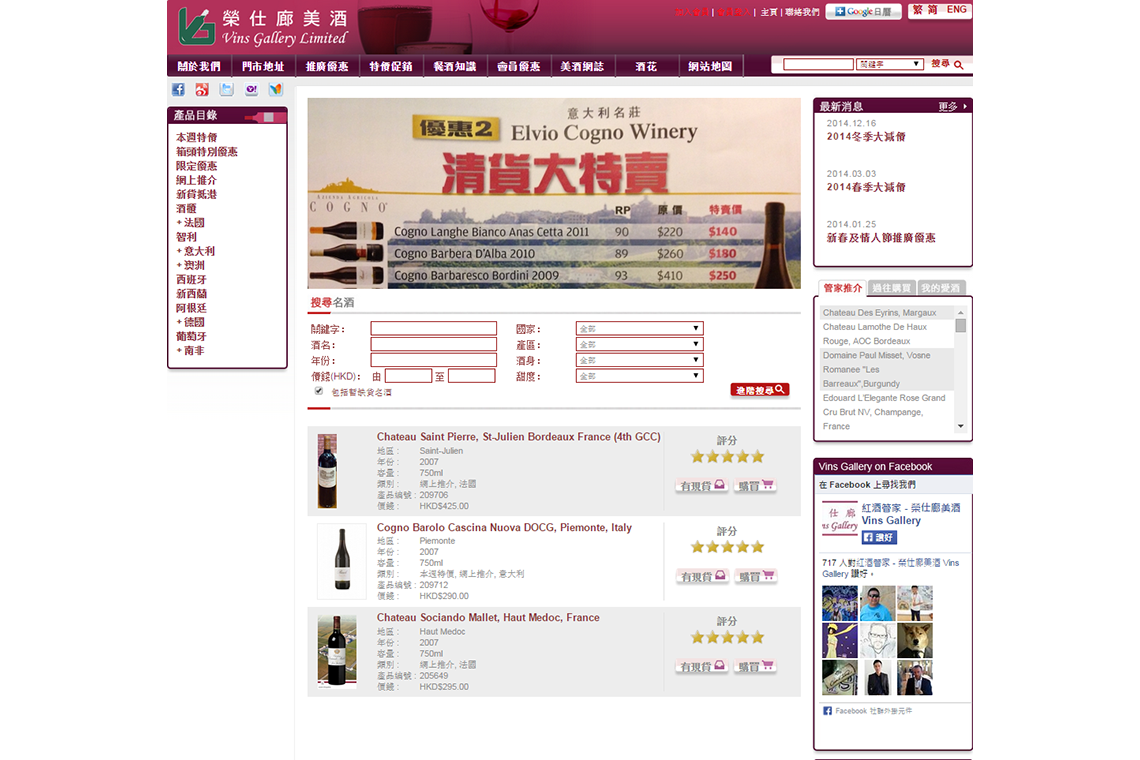The height and width of the screenshot is (760, 1140).
Task: Open the 會員優惠 menu item
Action: point(519,66)
